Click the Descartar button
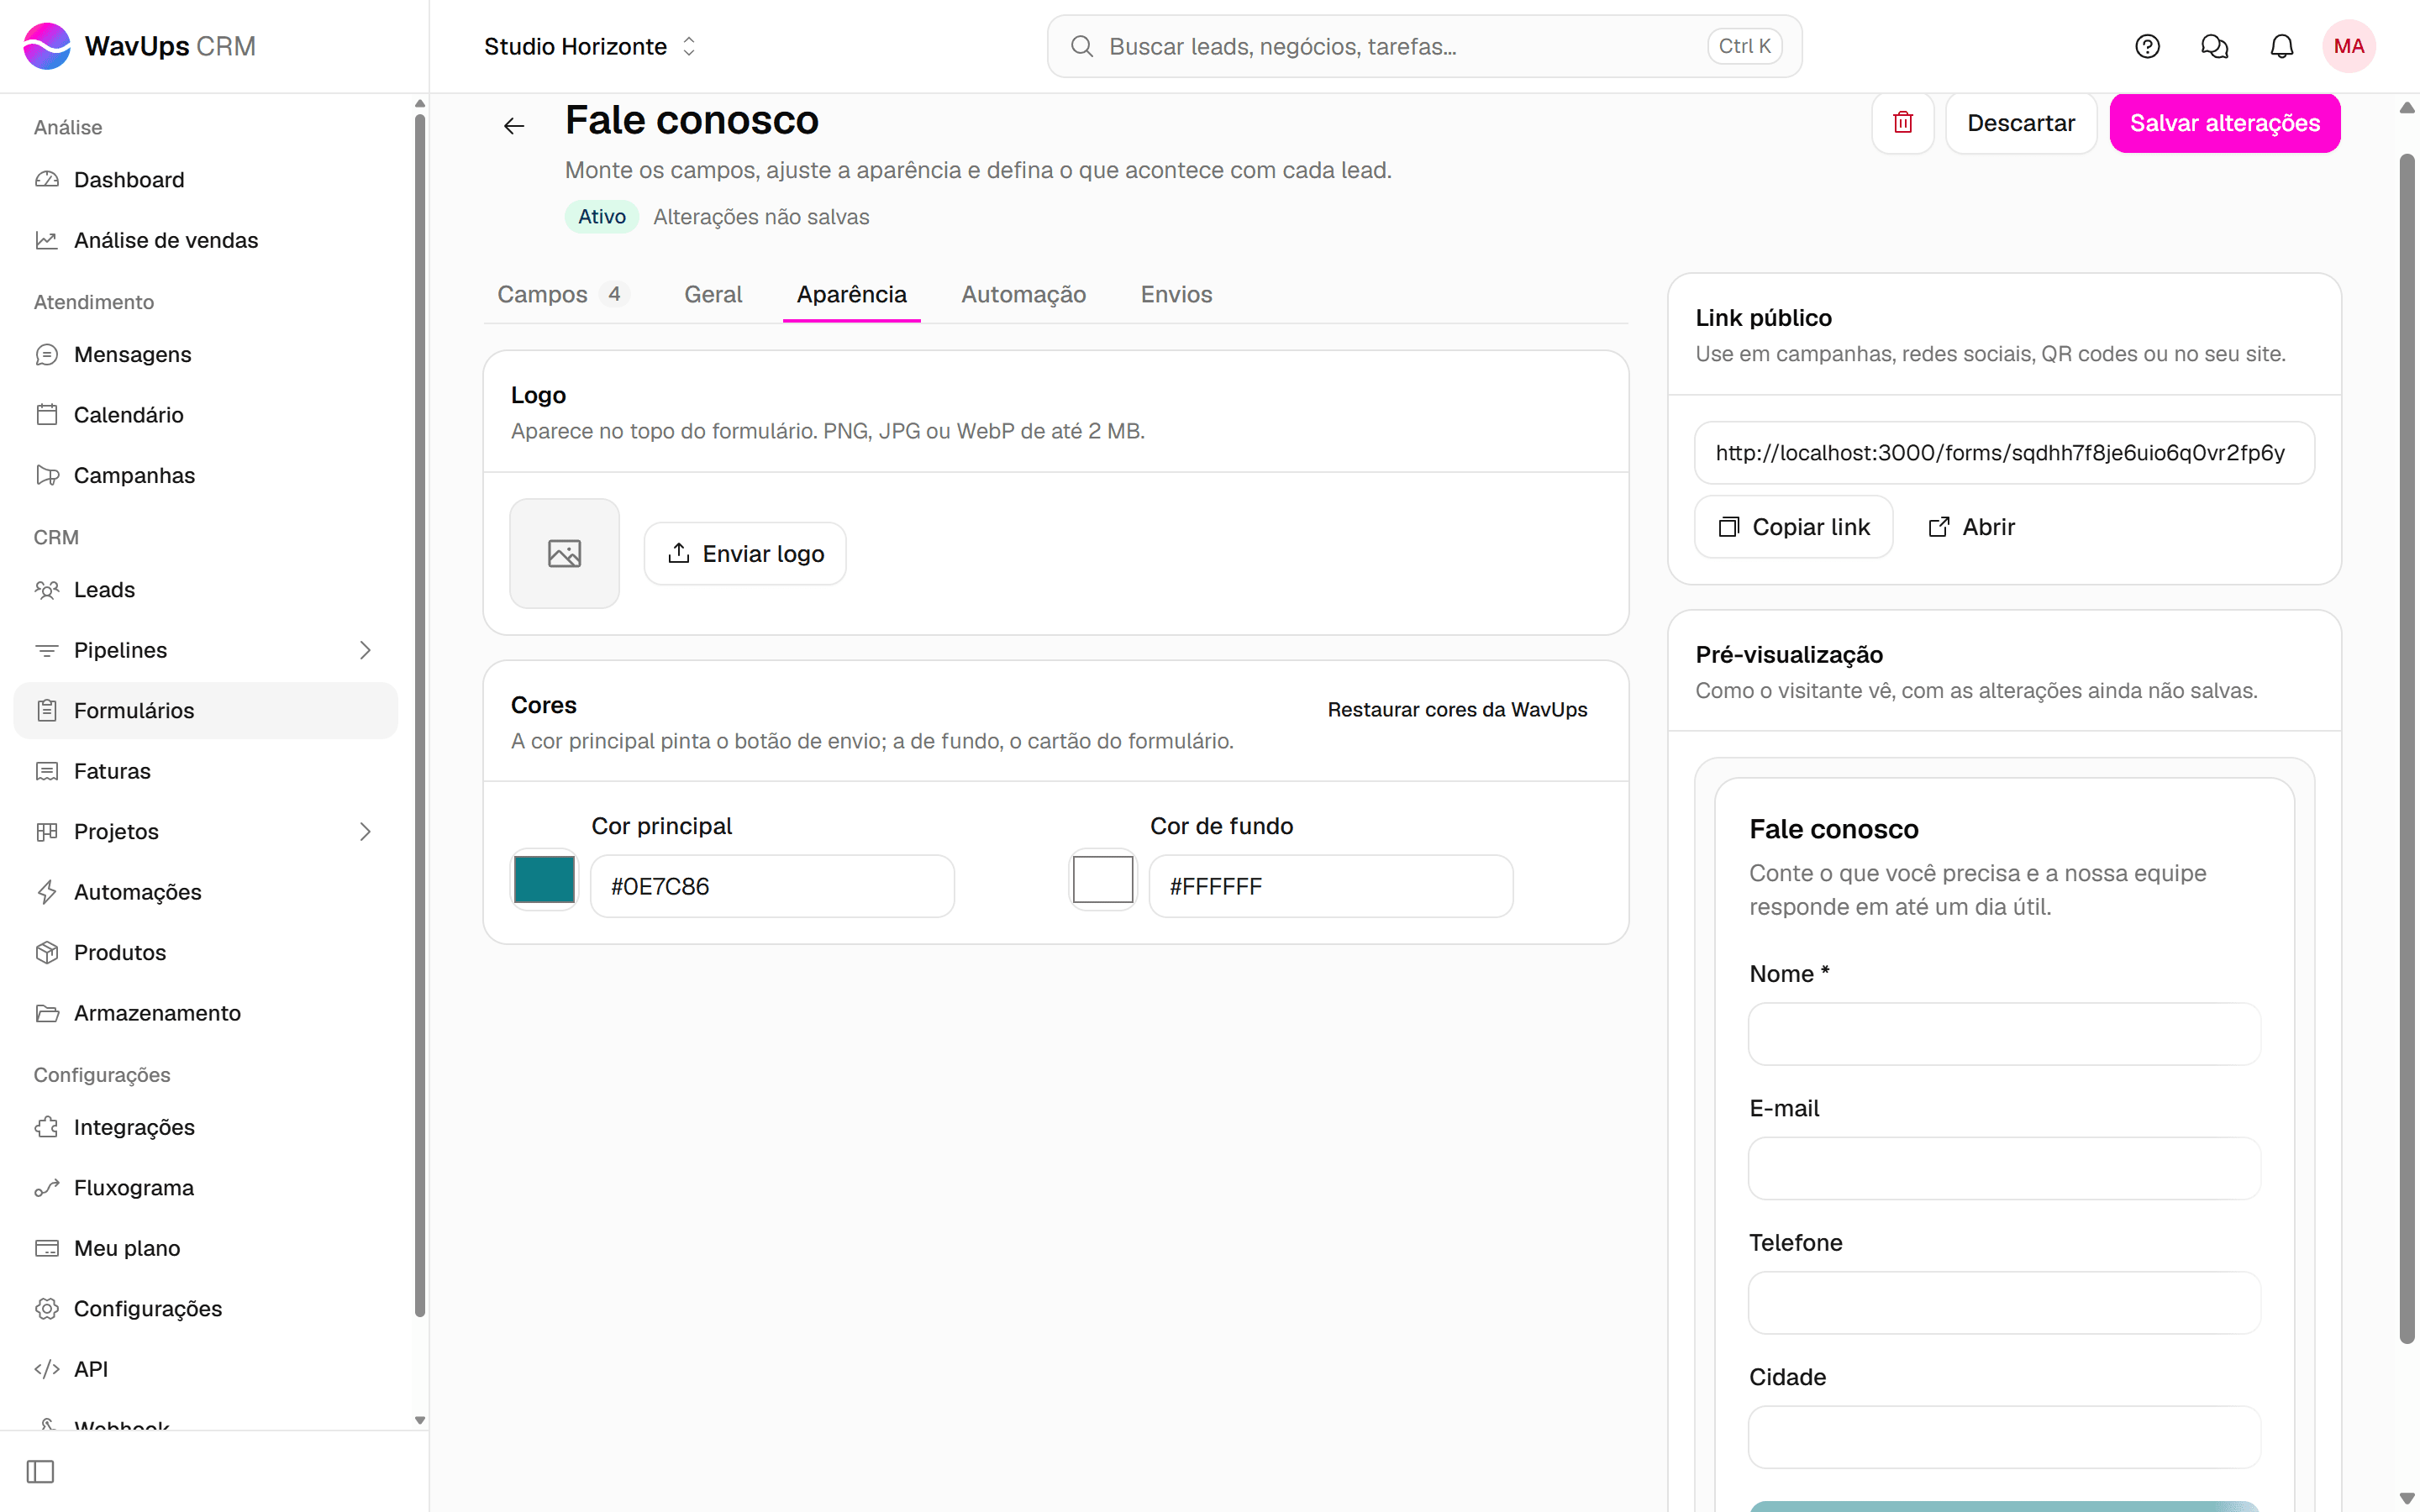 pyautogui.click(x=2020, y=123)
